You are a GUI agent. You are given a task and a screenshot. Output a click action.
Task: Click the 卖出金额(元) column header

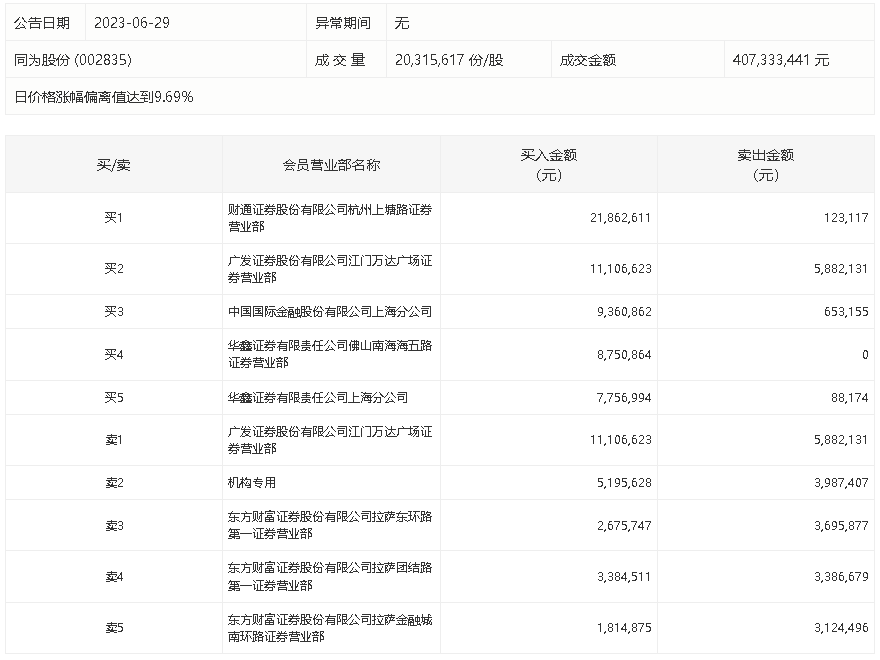tap(766, 165)
